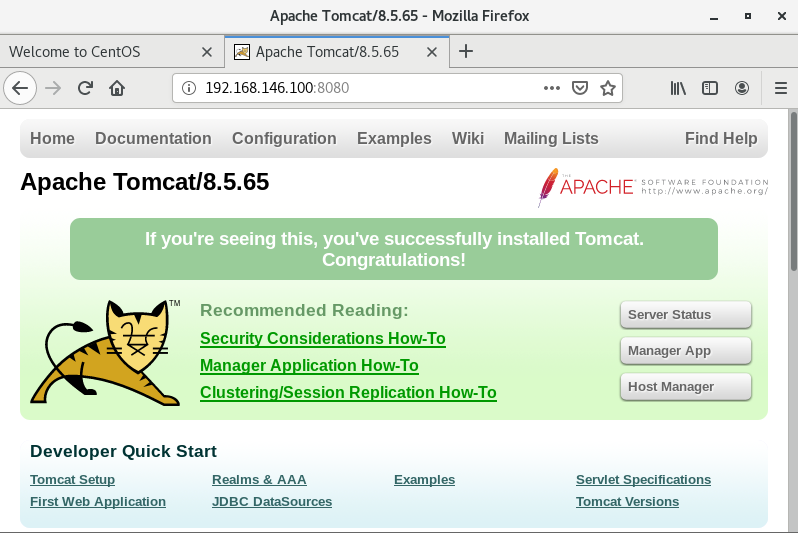The width and height of the screenshot is (798, 533).
Task: Reload the current Tomcat page
Action: (x=85, y=88)
